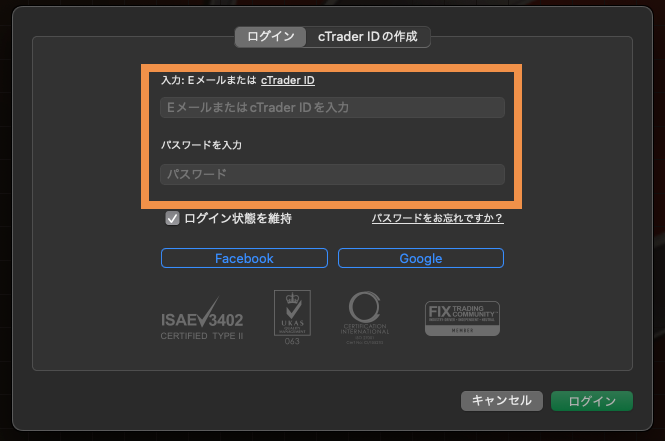Sign in with the Google button
The image size is (665, 441).
(x=421, y=258)
